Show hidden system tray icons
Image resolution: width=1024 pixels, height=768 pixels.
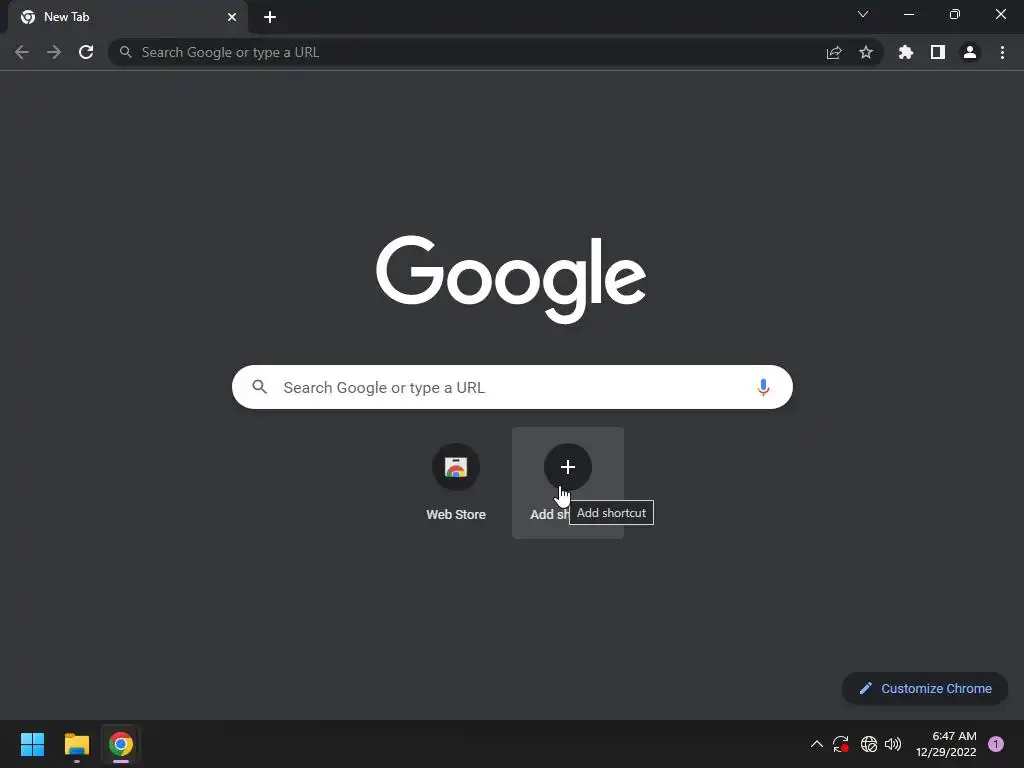point(816,744)
